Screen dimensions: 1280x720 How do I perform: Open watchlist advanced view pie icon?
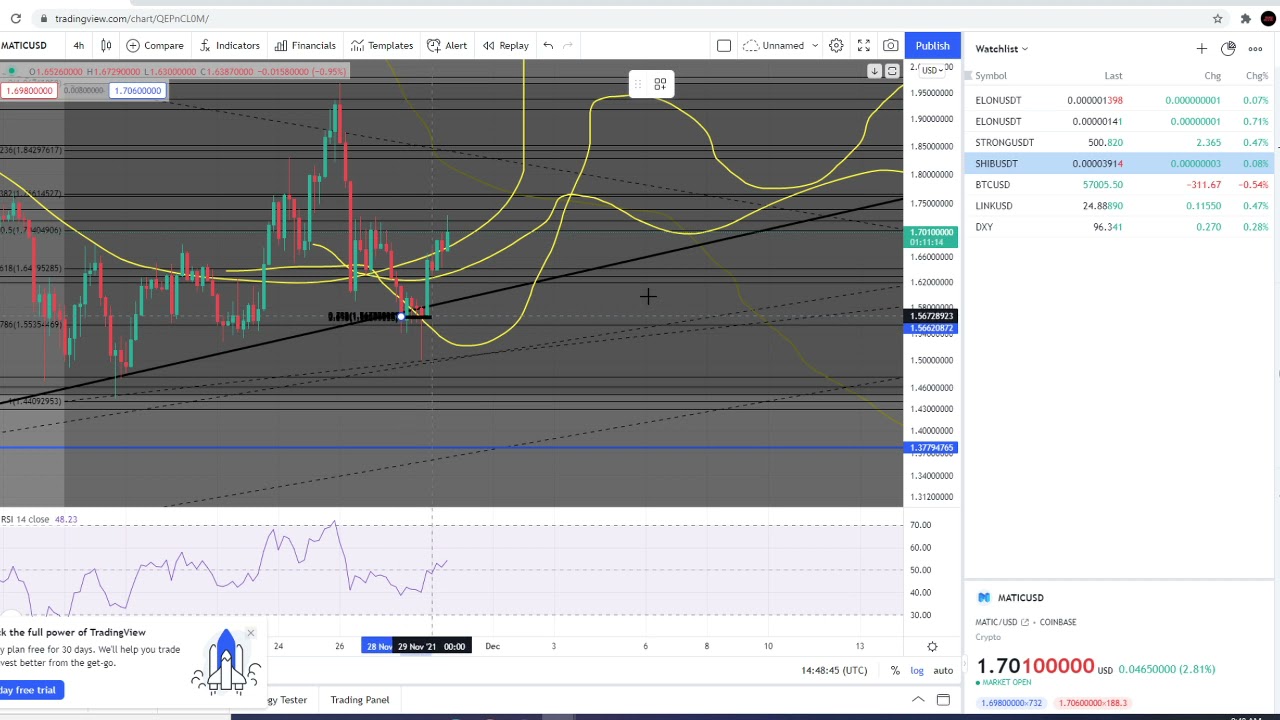click(x=1228, y=48)
